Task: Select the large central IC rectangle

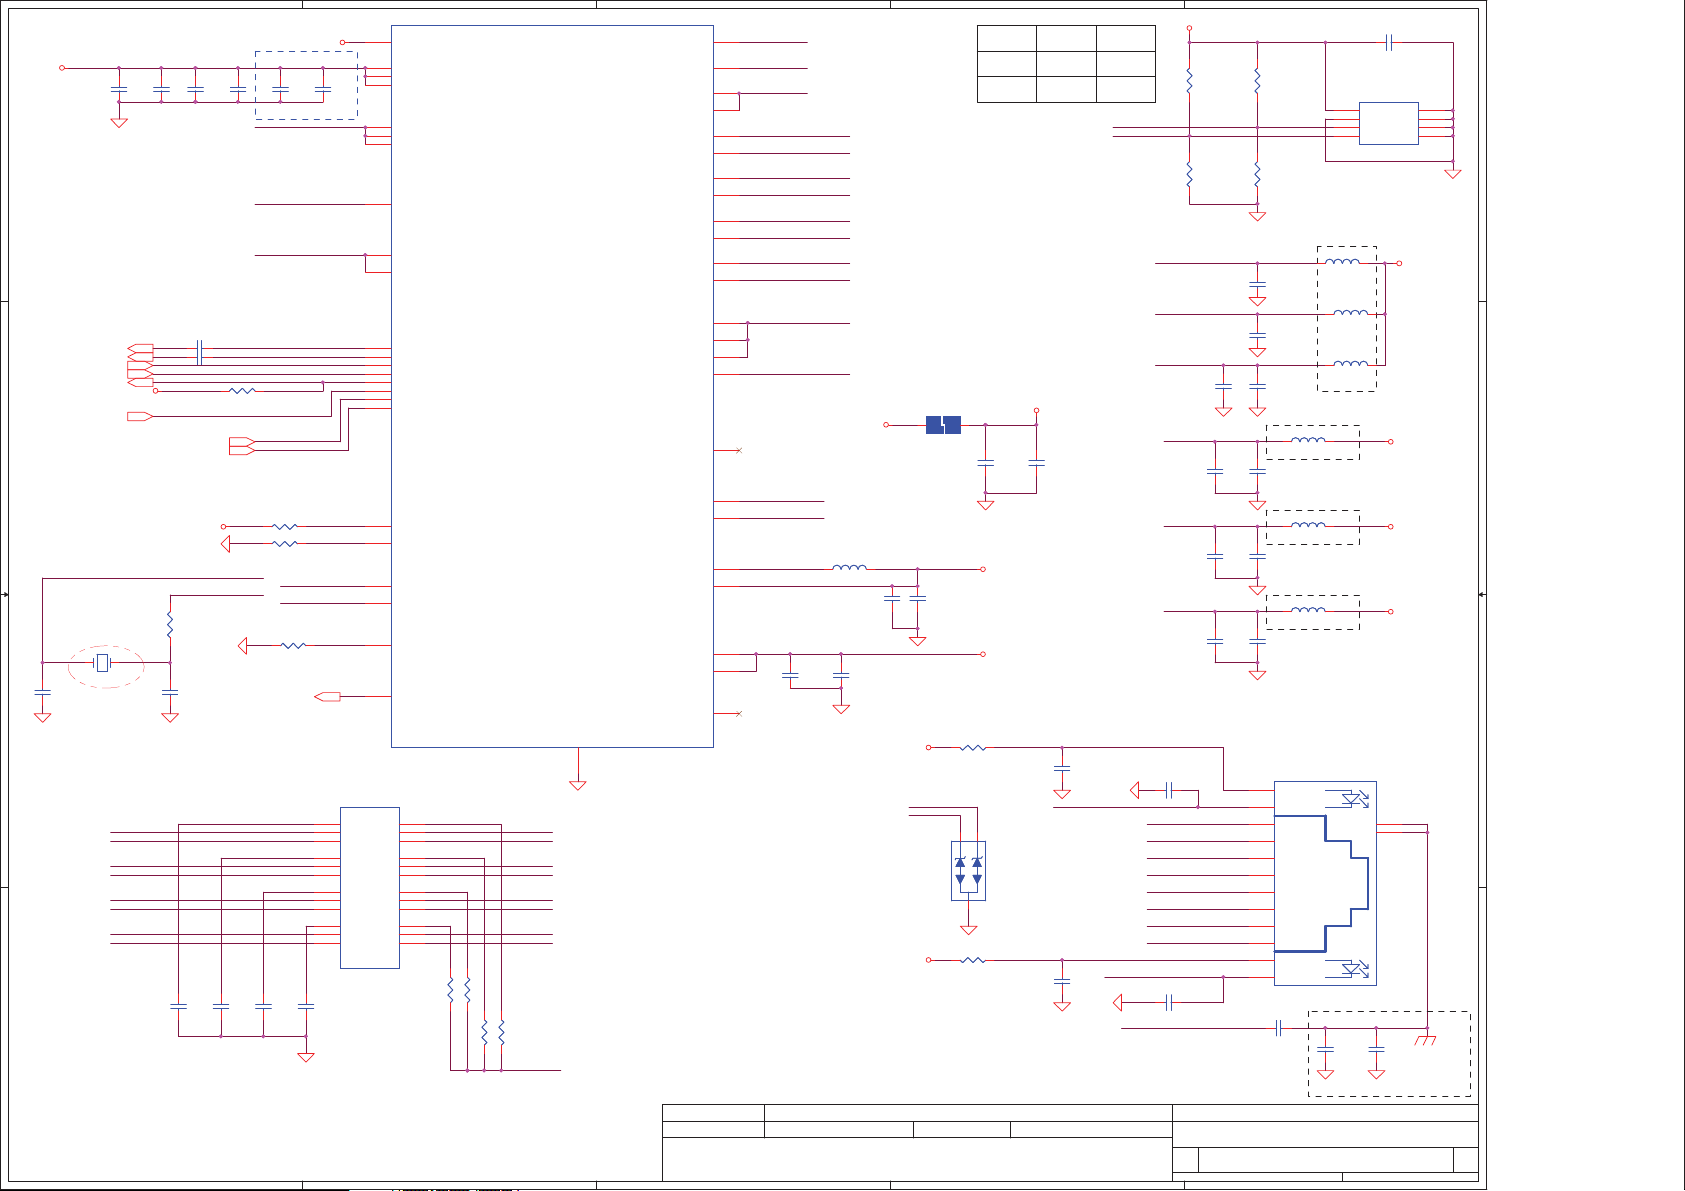Action: click(552, 386)
